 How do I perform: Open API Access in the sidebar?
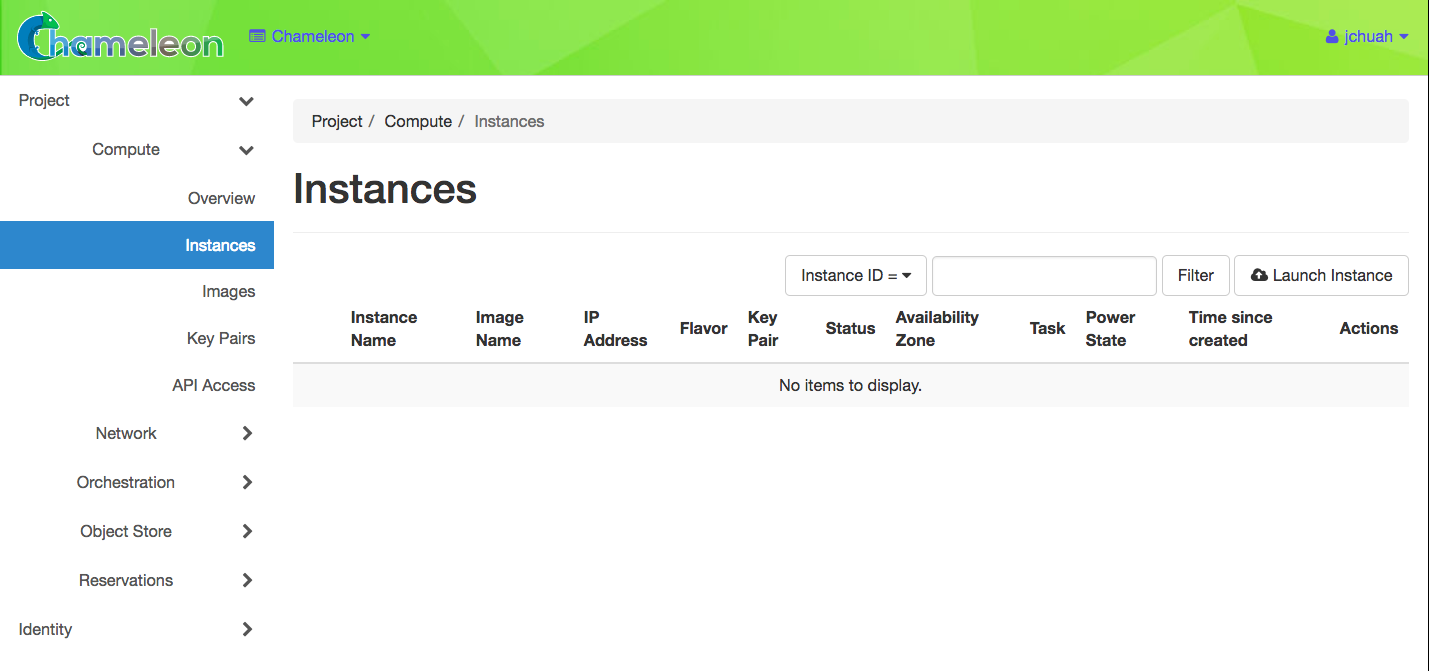(213, 385)
